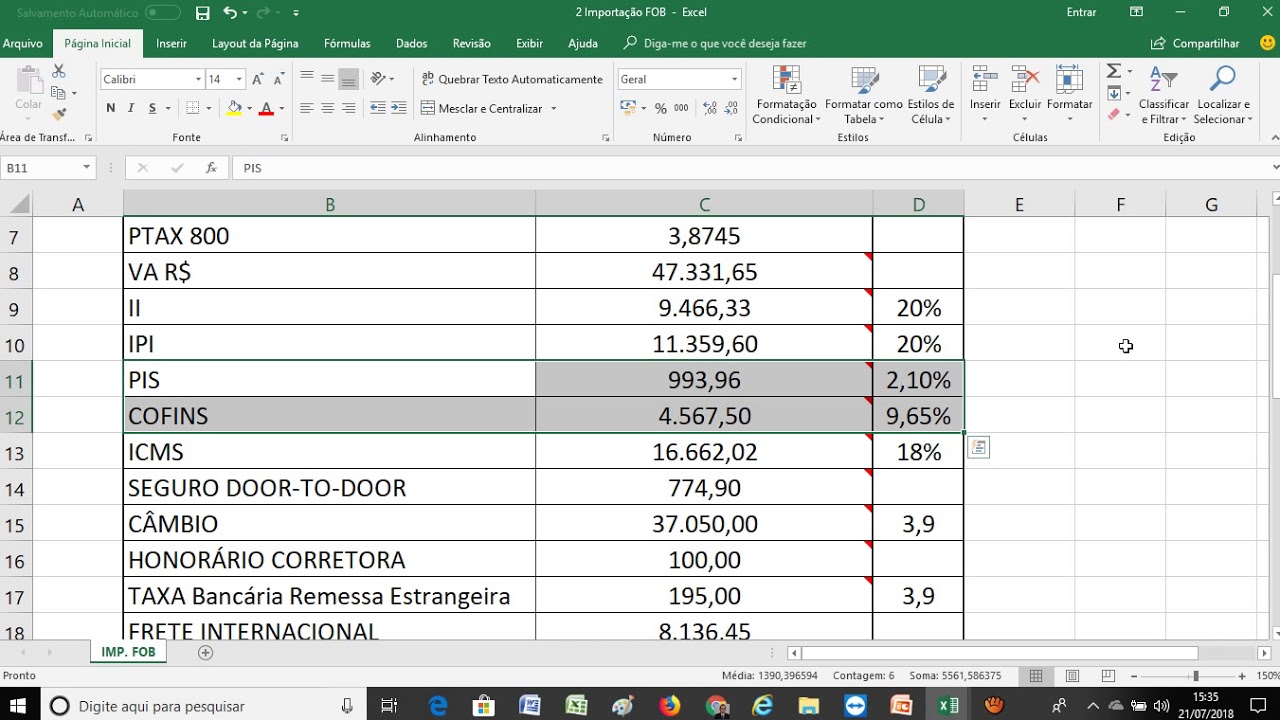Select the cell with ICMS value 16.662,02
Screen dimensions: 1280x720
[x=704, y=451]
